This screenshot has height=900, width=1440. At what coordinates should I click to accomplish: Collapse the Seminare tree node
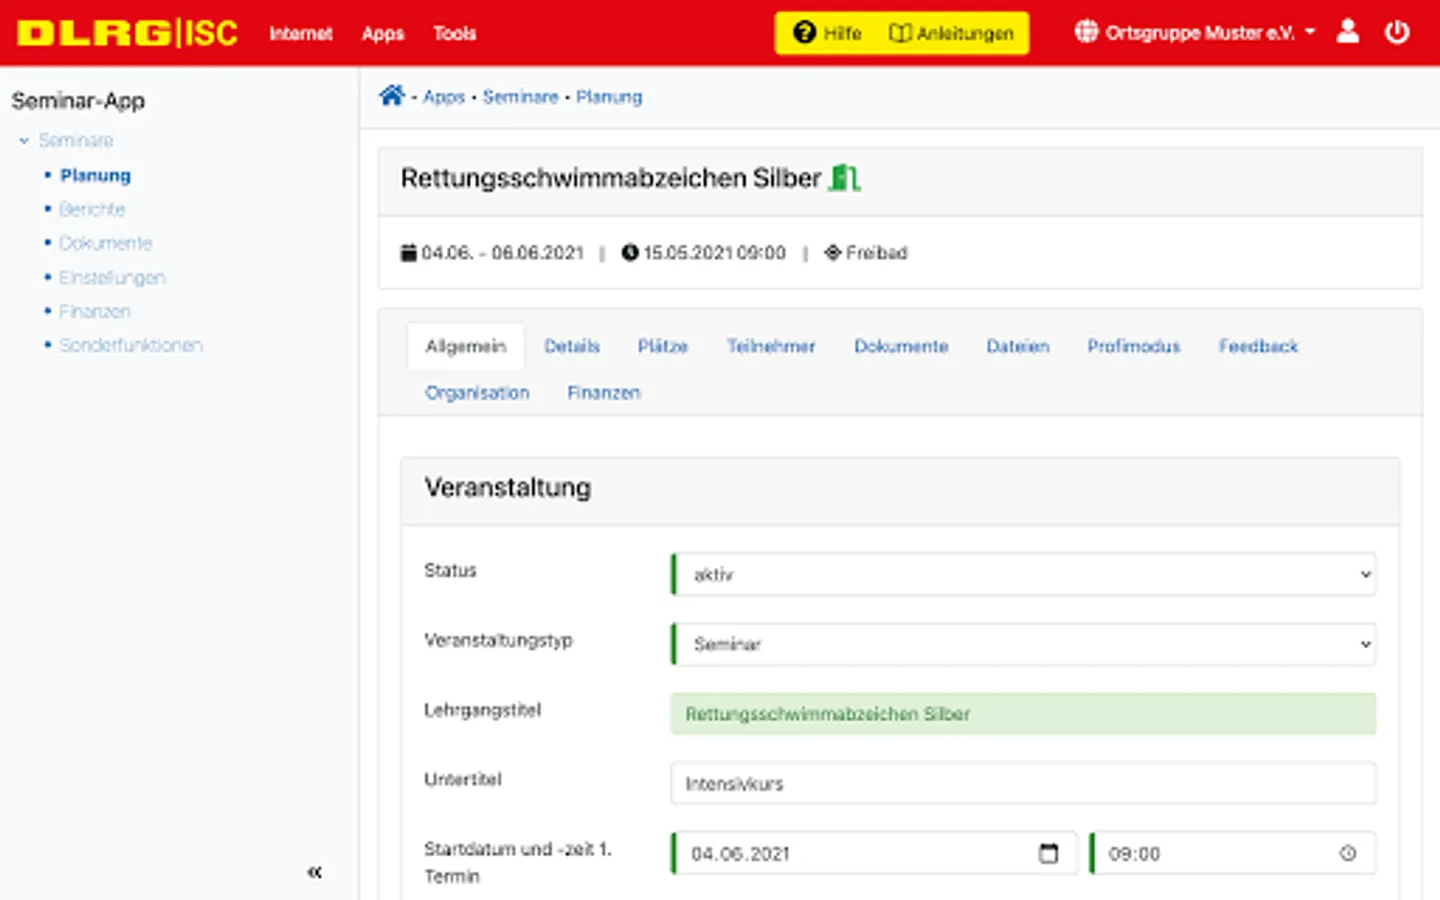(x=24, y=141)
